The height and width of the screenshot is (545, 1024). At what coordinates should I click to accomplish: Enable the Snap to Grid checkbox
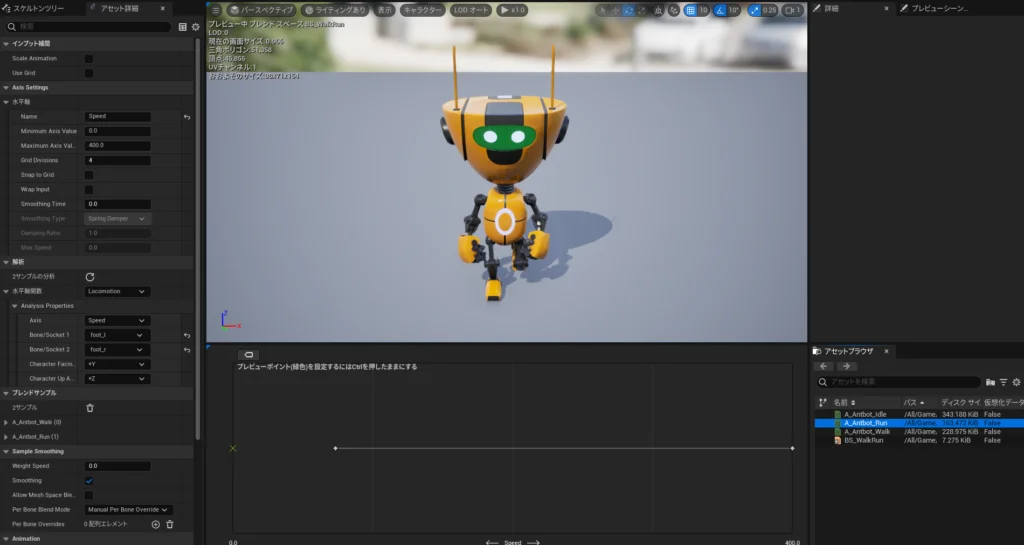89,175
